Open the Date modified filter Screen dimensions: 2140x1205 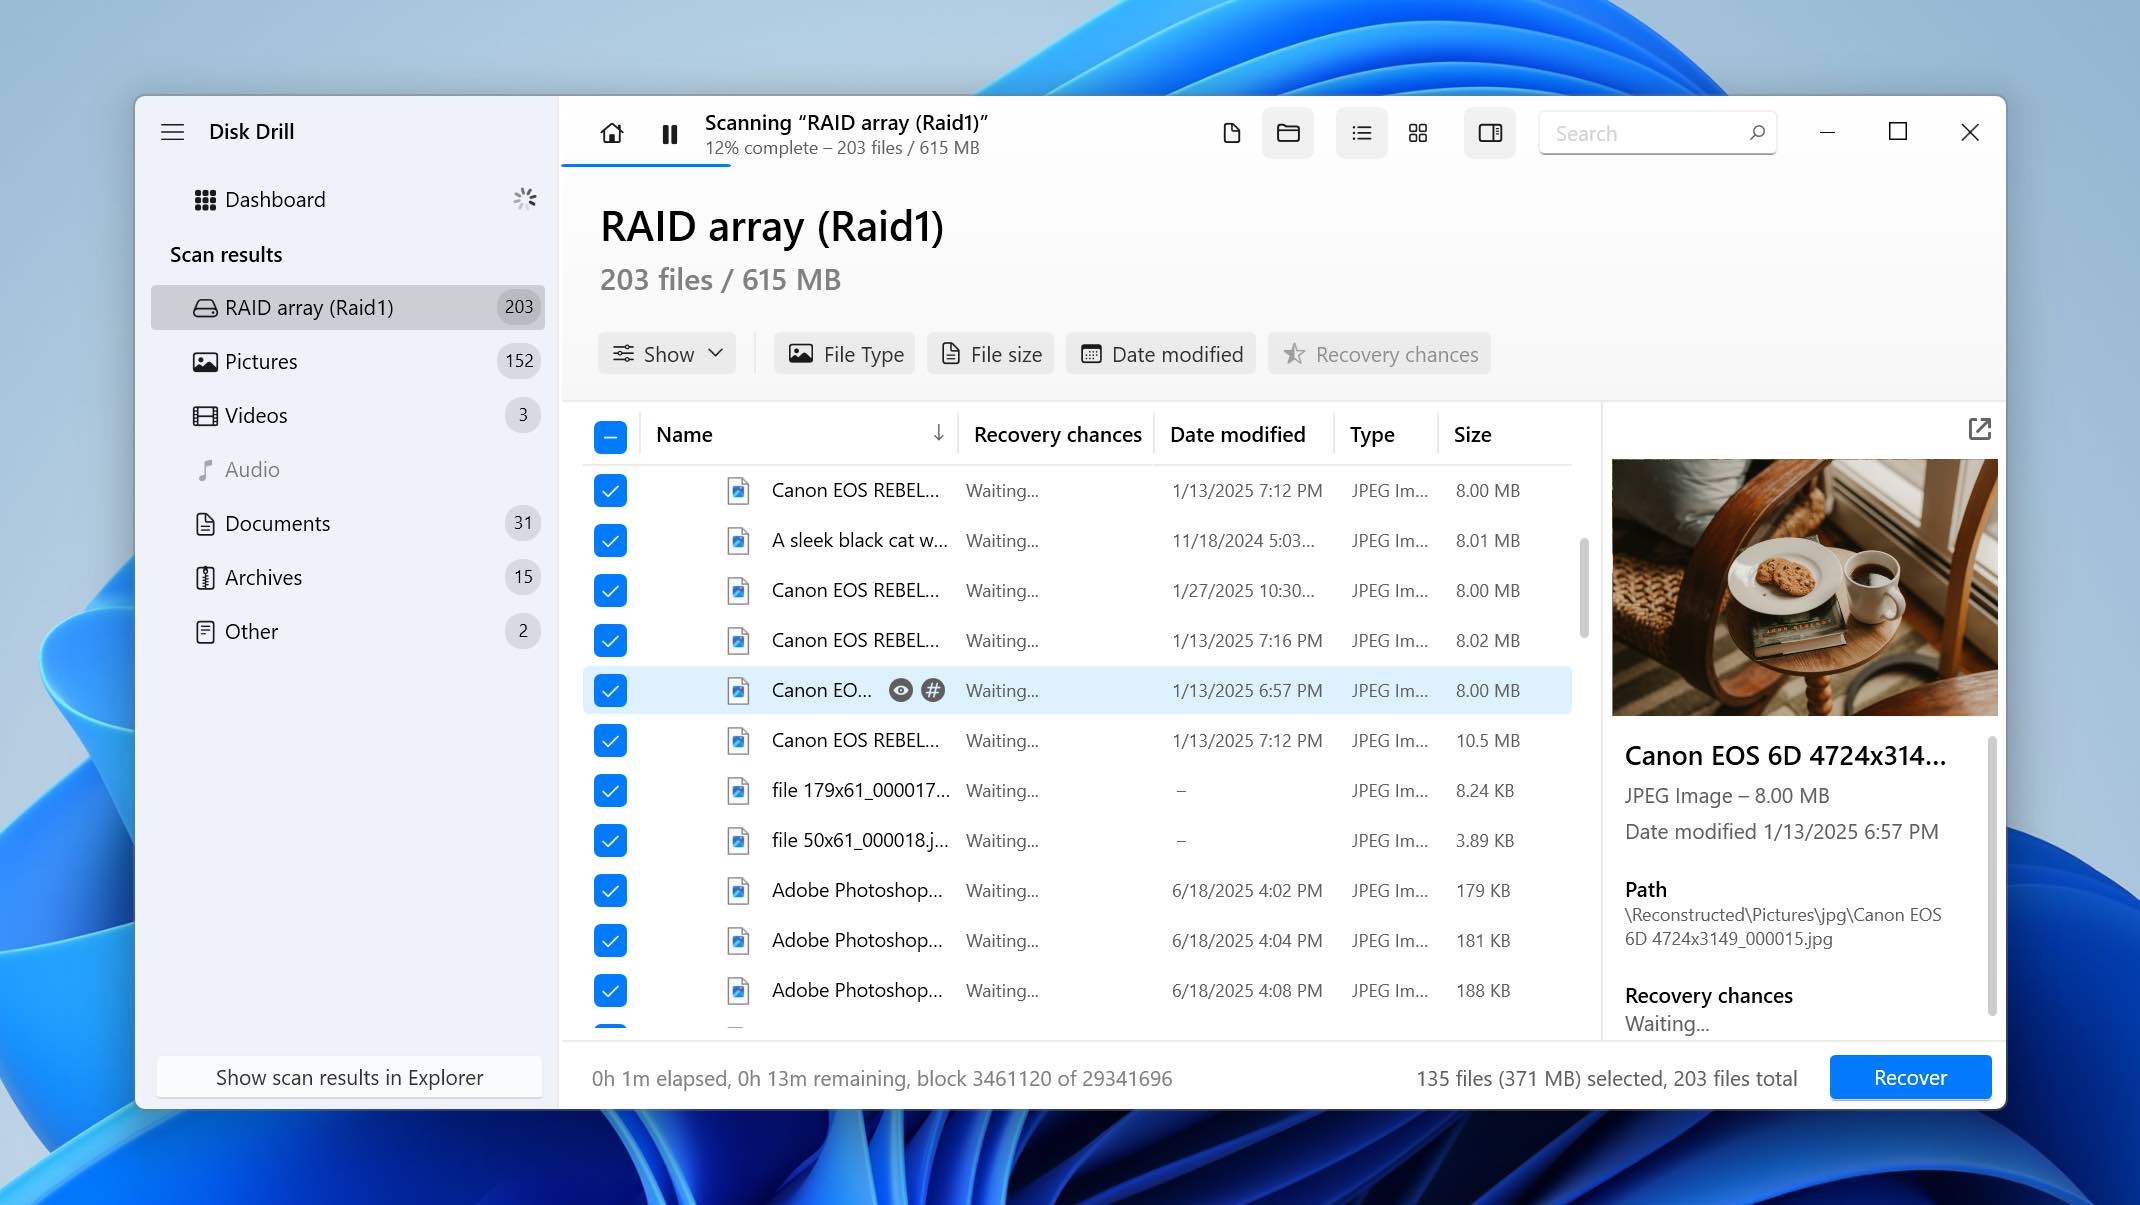1160,353
